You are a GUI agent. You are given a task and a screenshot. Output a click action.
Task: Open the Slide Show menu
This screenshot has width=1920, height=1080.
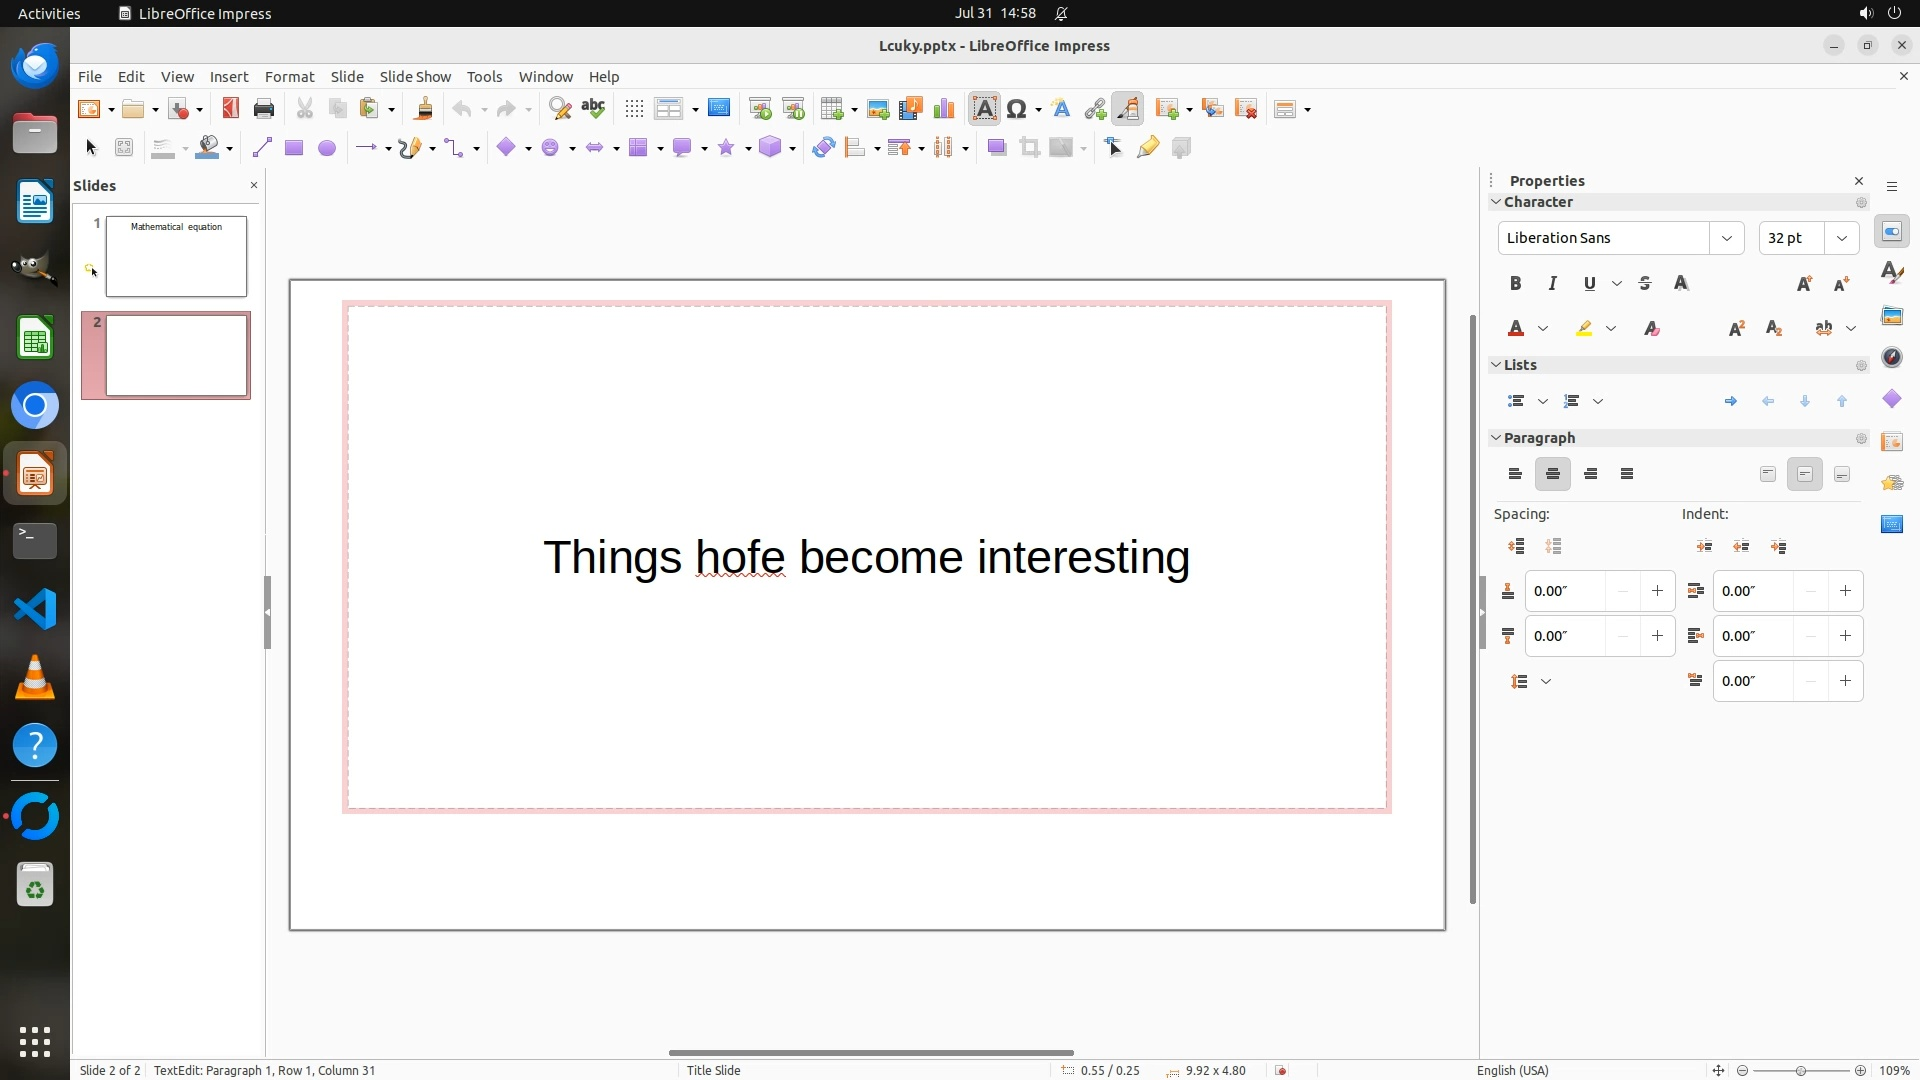tap(415, 77)
